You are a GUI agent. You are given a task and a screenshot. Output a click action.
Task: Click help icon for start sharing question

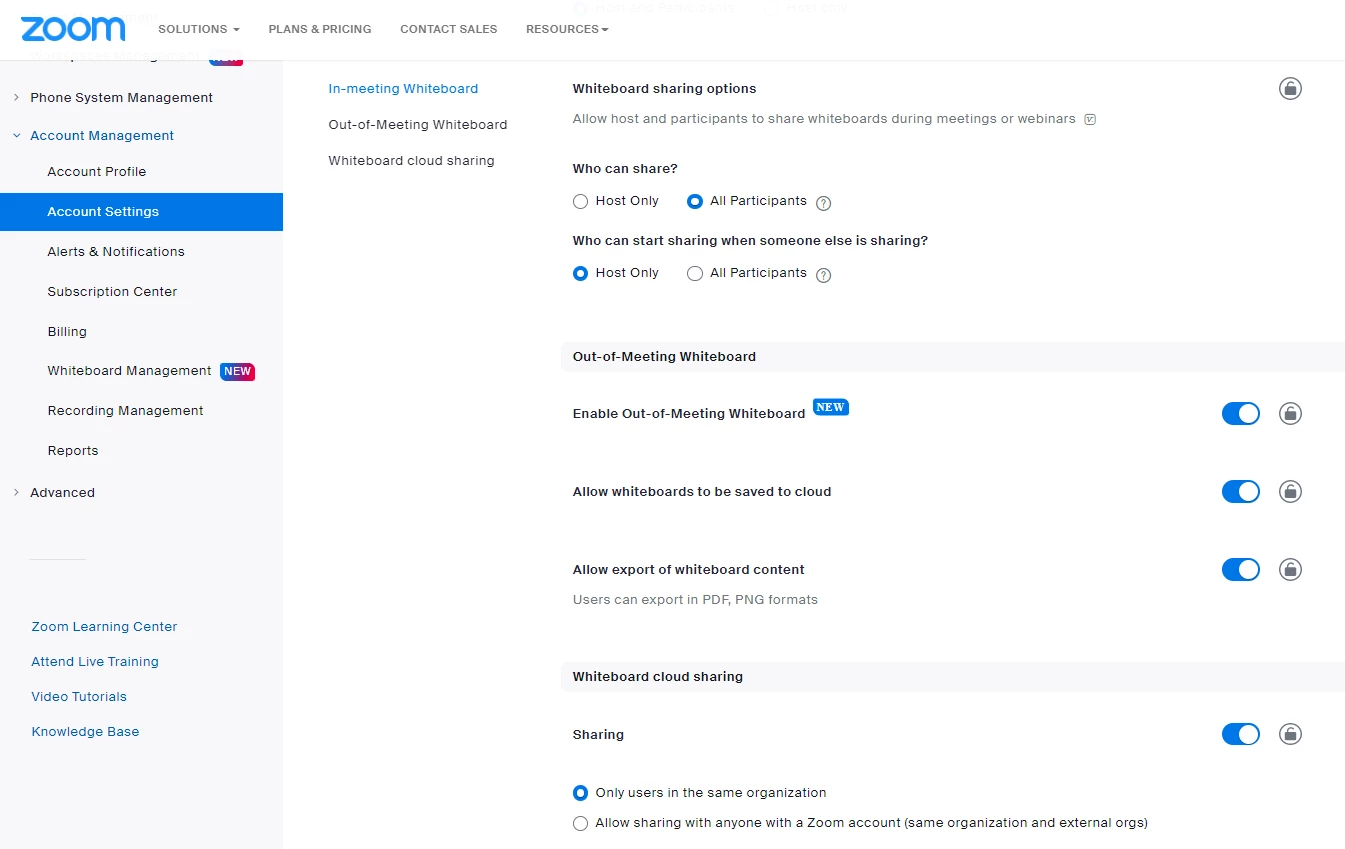[x=824, y=275]
